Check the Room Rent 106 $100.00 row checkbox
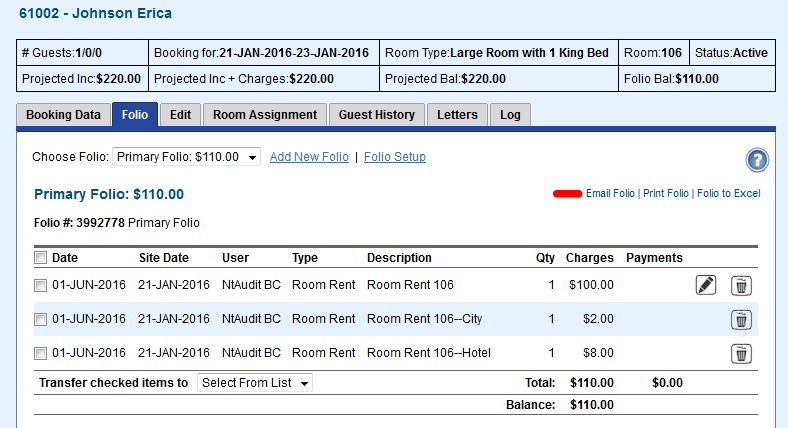The image size is (788, 428). [x=40, y=286]
